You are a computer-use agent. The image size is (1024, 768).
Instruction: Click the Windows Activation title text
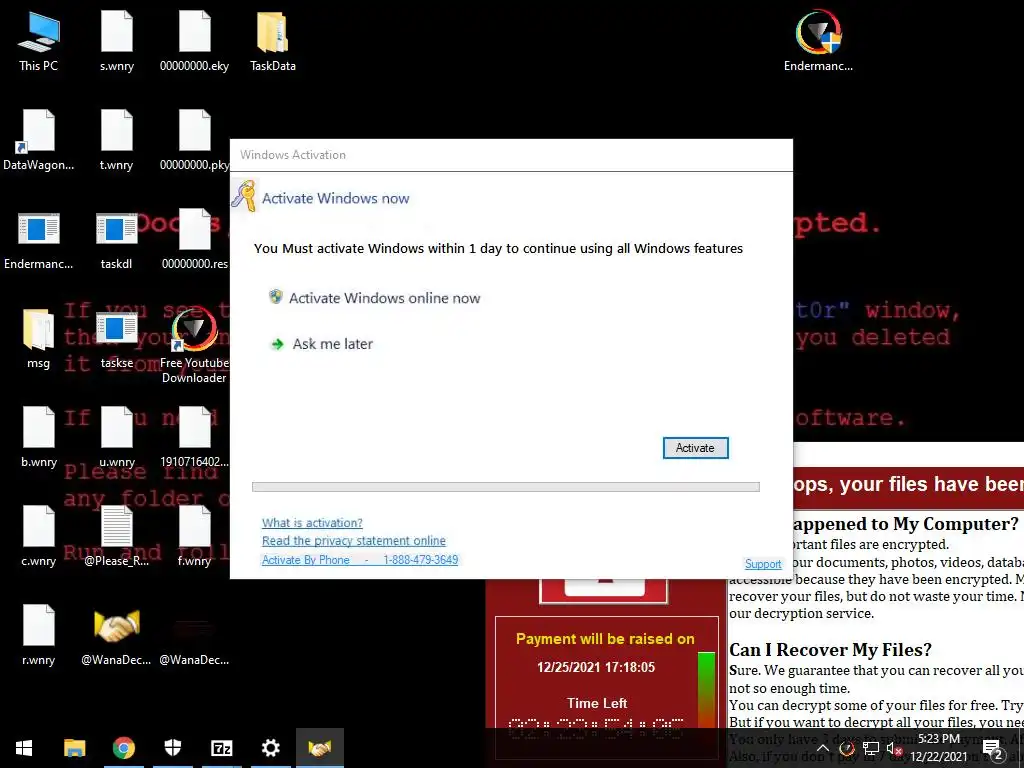point(293,155)
